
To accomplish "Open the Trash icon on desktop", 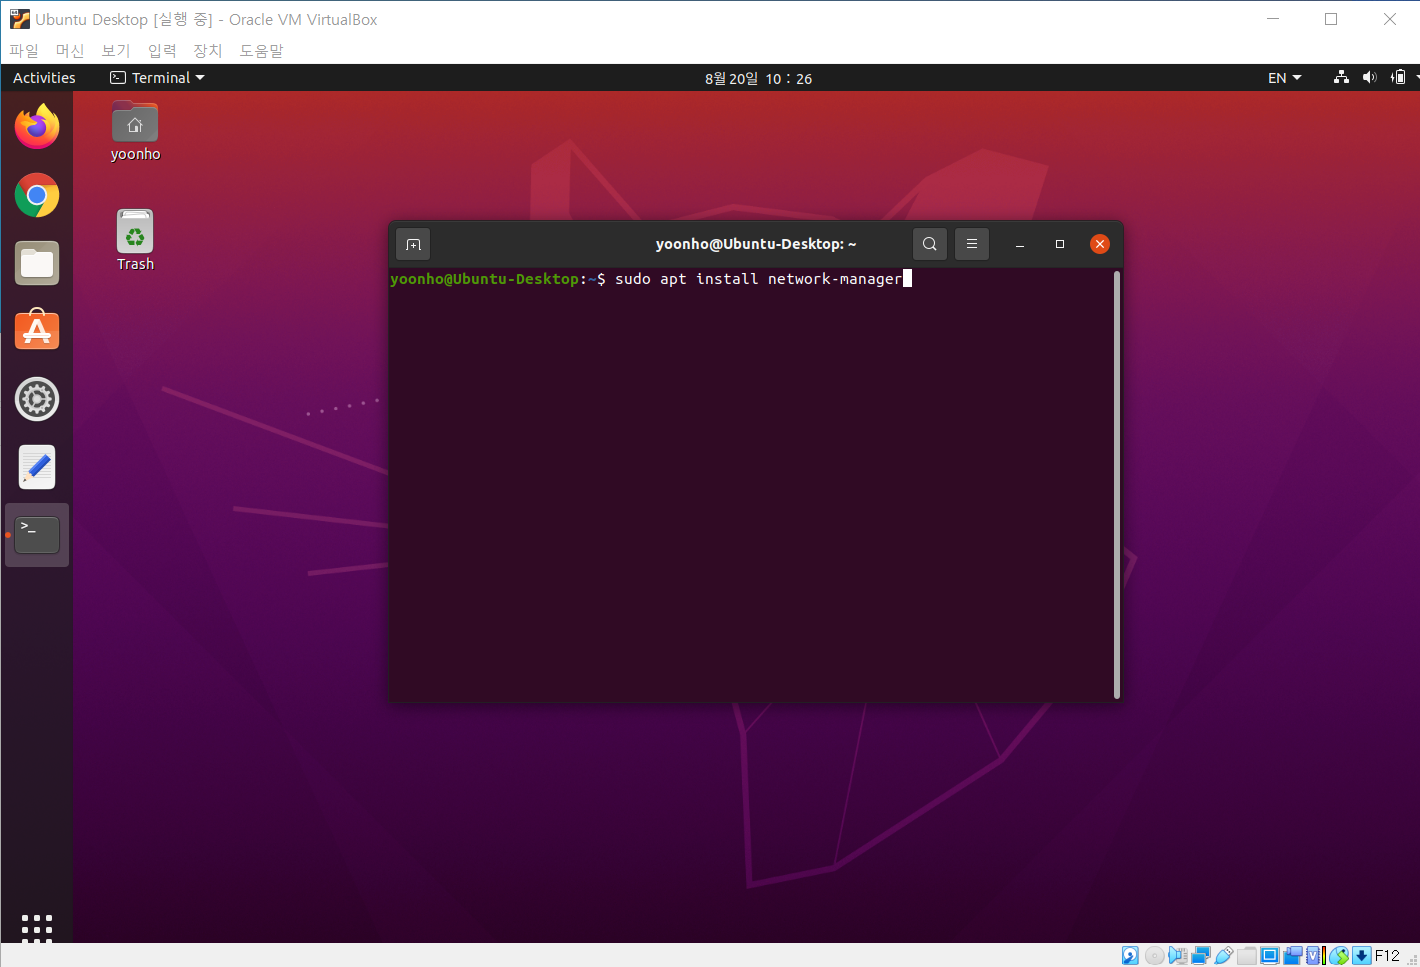I will click(x=135, y=241).
